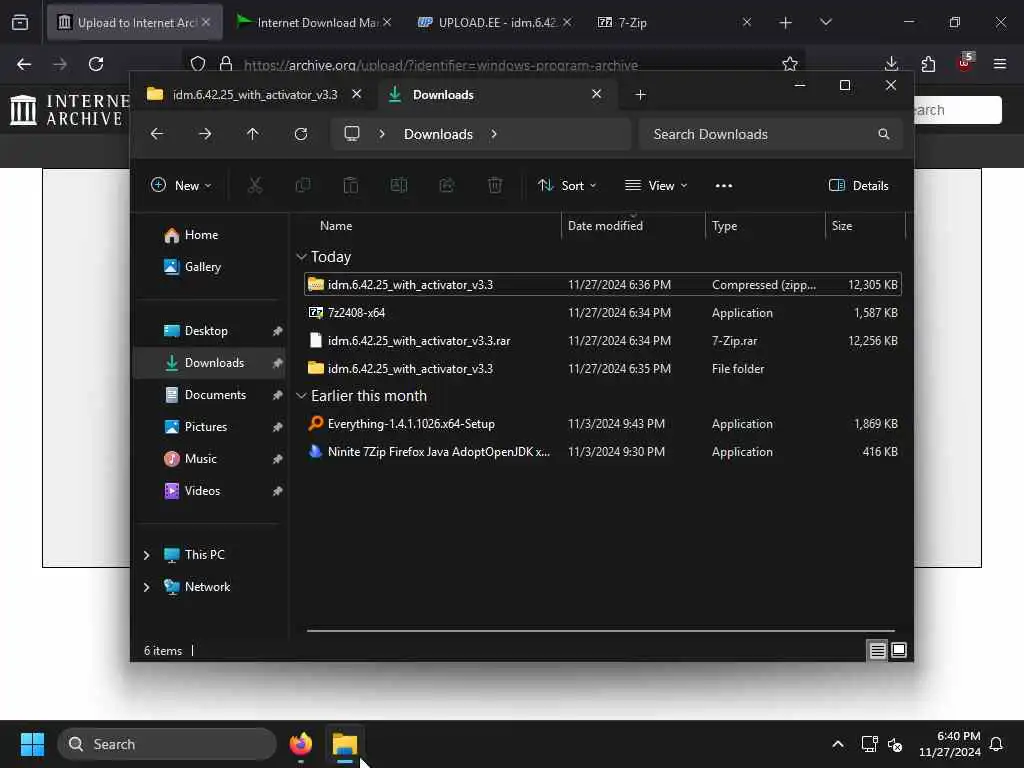
Task: Click the Windows taskbar Search box
Action: click(x=168, y=744)
